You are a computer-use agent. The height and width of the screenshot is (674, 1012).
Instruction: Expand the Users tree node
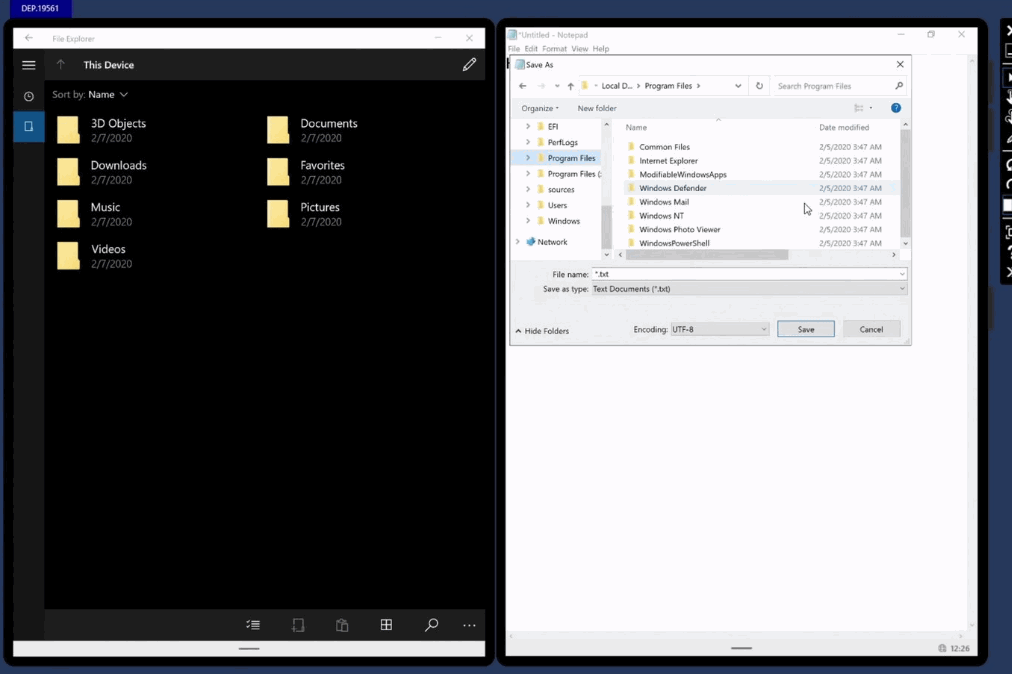528,205
